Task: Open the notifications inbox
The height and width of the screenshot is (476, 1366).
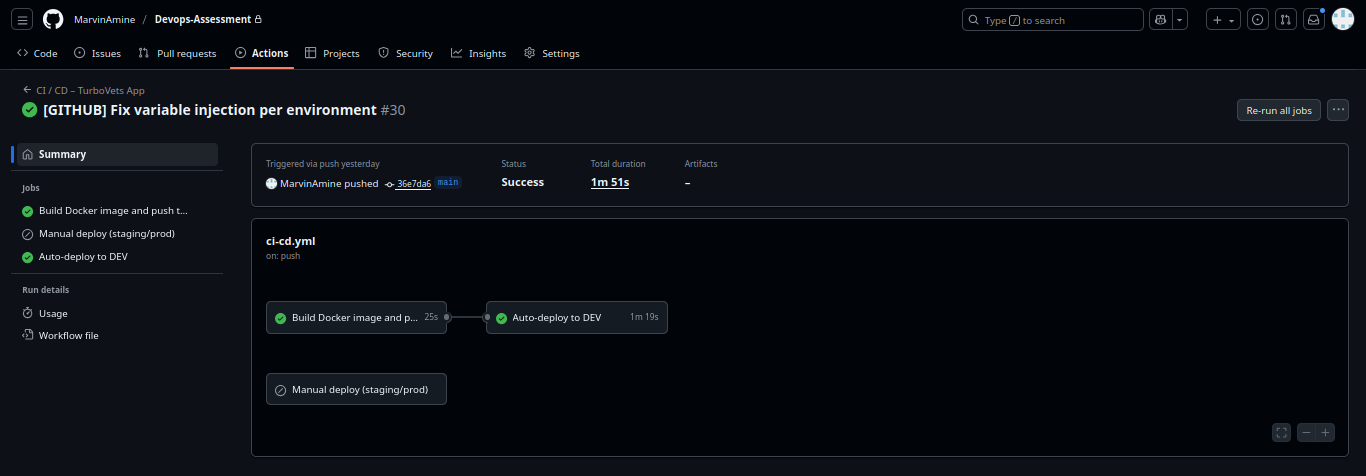Action: point(1315,20)
